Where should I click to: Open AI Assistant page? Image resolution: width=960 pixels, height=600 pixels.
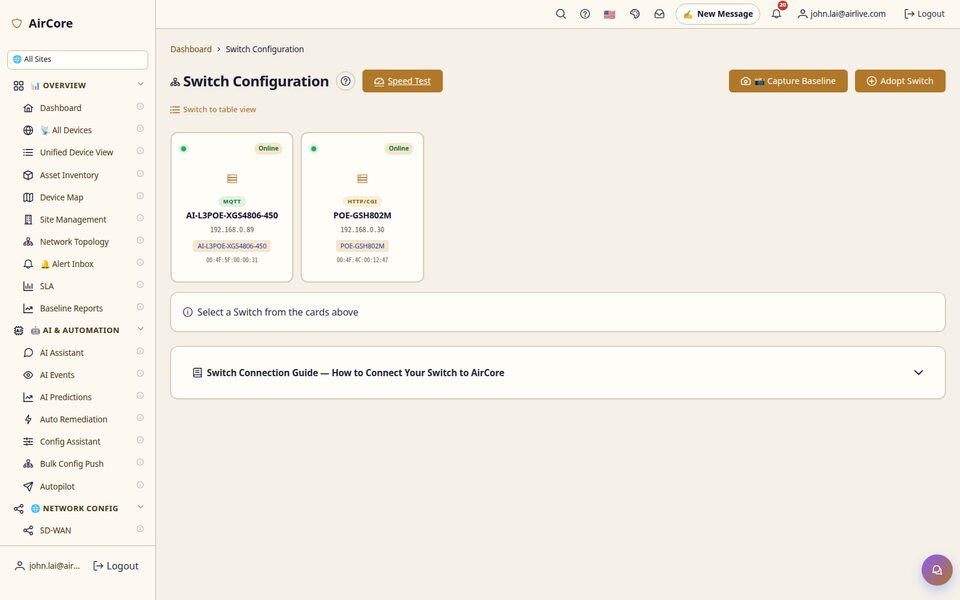click(61, 353)
